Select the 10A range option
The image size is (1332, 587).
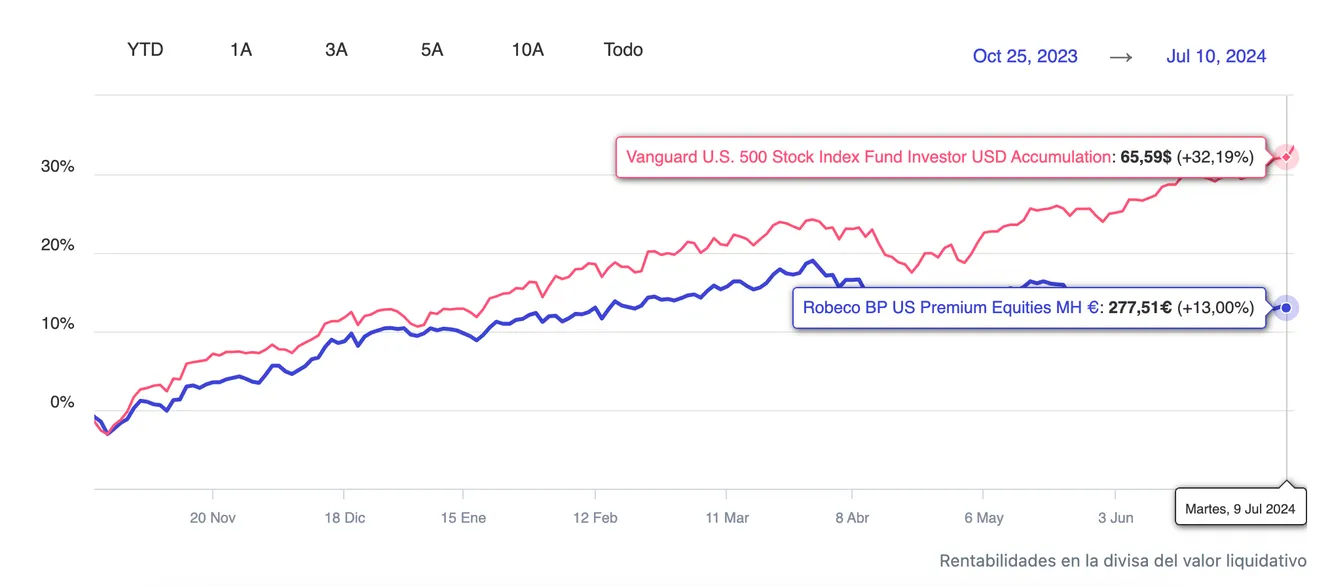pyautogui.click(x=528, y=50)
